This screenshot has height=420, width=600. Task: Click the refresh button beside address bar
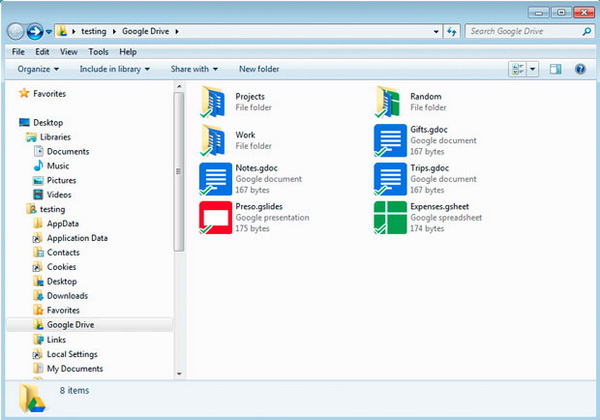tap(452, 32)
